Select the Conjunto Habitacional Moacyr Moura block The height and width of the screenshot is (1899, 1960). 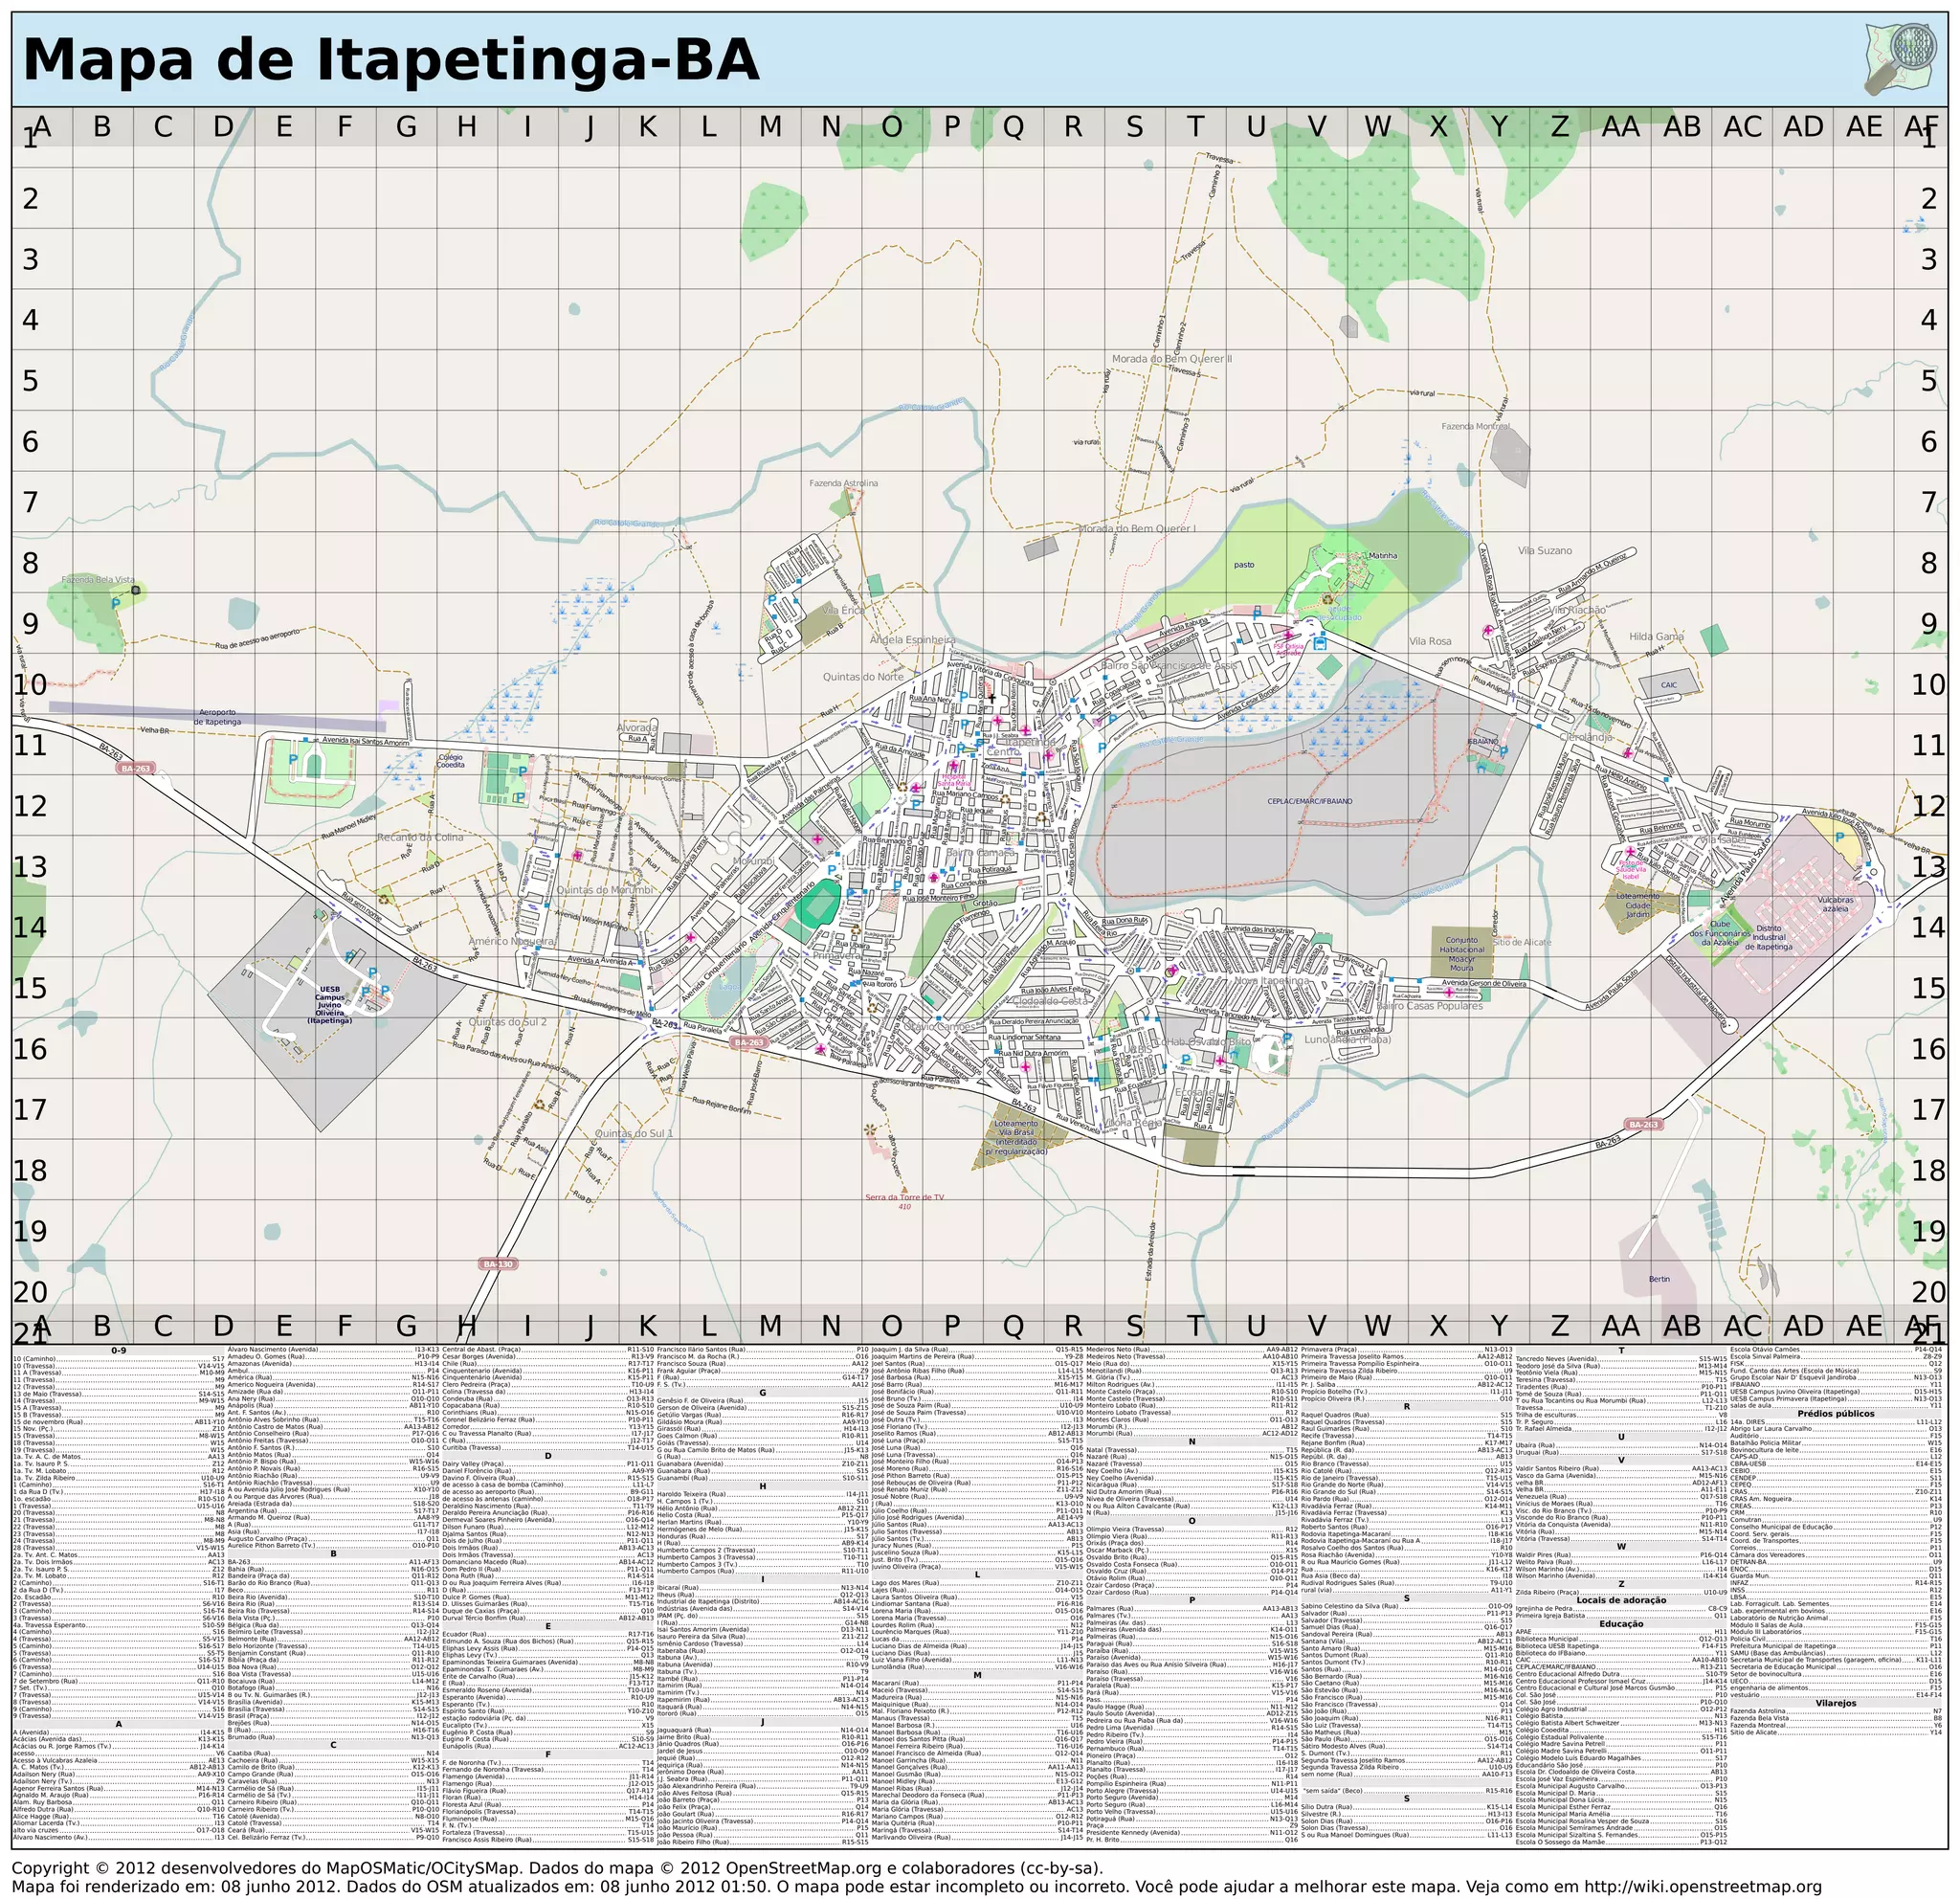(1461, 954)
